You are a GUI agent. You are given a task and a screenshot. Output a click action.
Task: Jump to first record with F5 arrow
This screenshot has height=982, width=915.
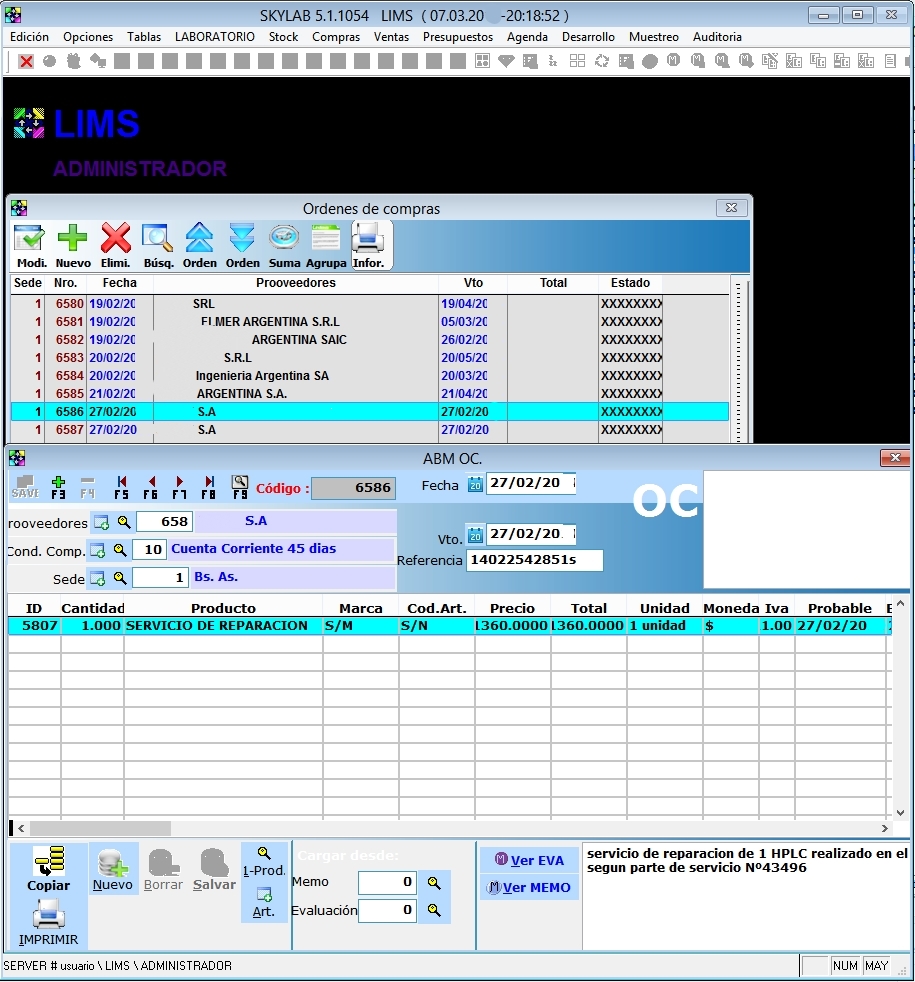pos(121,486)
